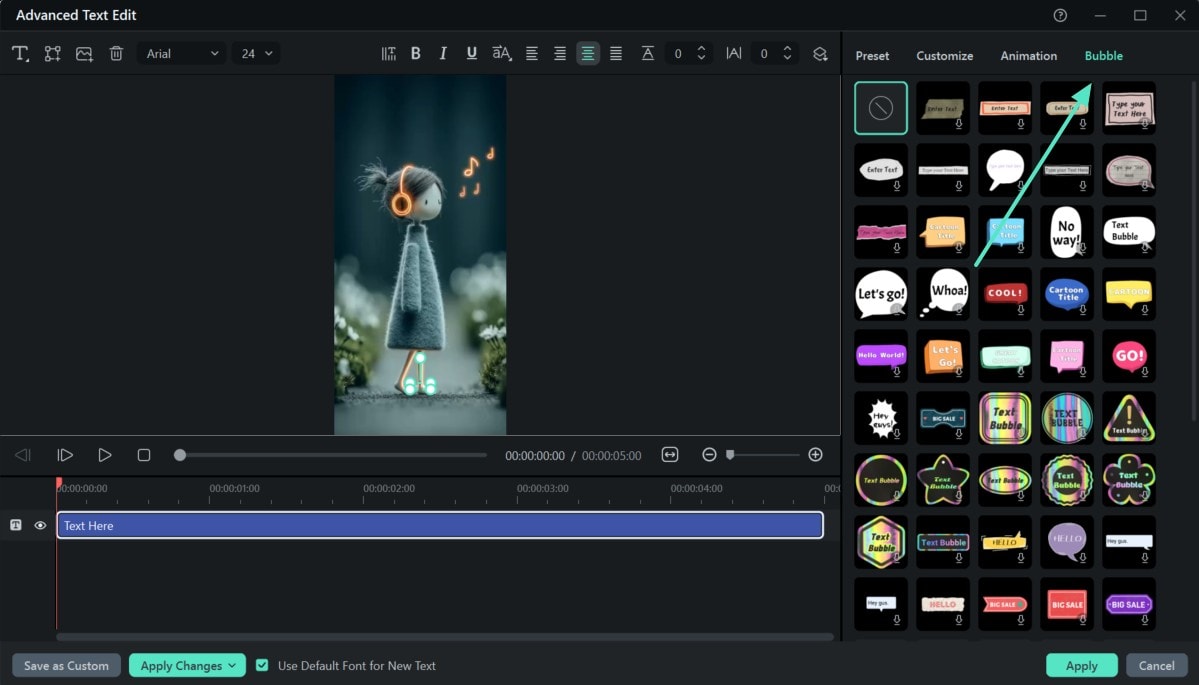Toggle italic text formatting
1199x685 pixels.
pyautogui.click(x=444, y=54)
